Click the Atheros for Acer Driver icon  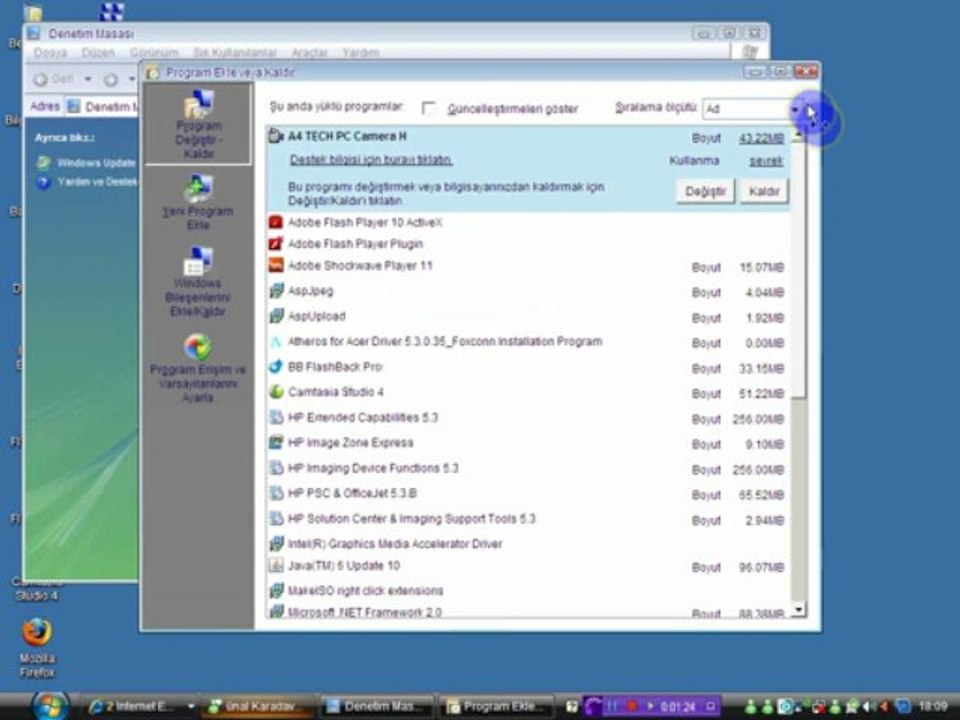[x=276, y=342]
